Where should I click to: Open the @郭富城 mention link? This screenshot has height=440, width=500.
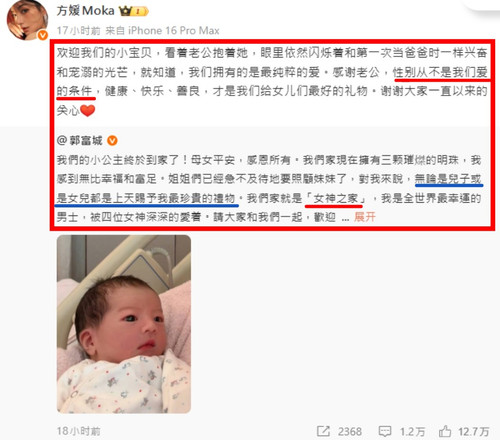pos(80,141)
